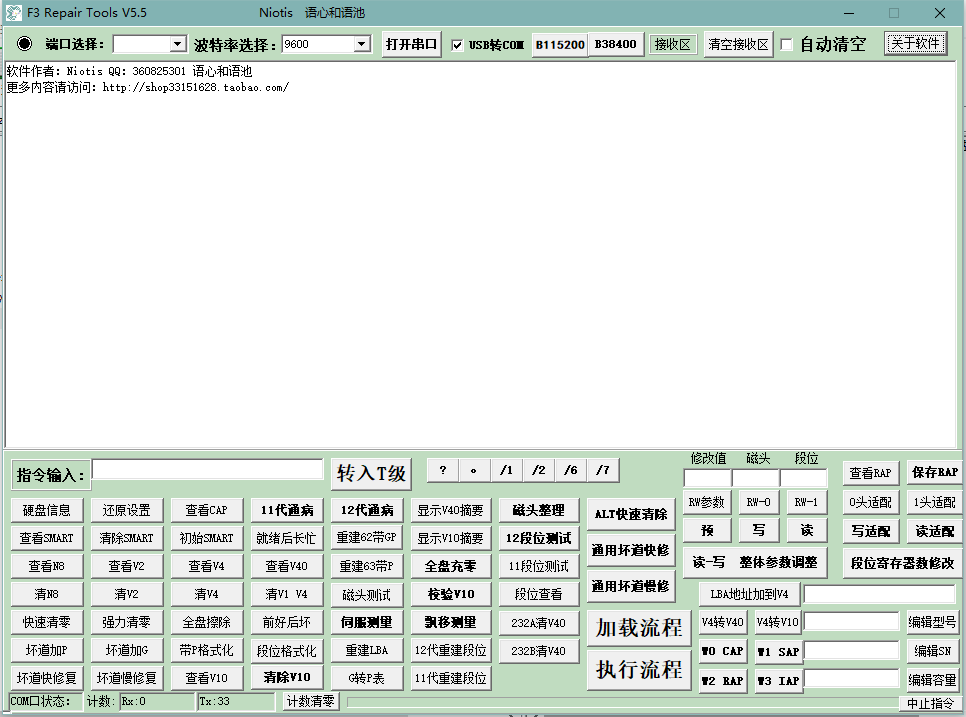The image size is (966, 717).
Task: Click in the 指令输入 command field
Action: click(x=208, y=470)
